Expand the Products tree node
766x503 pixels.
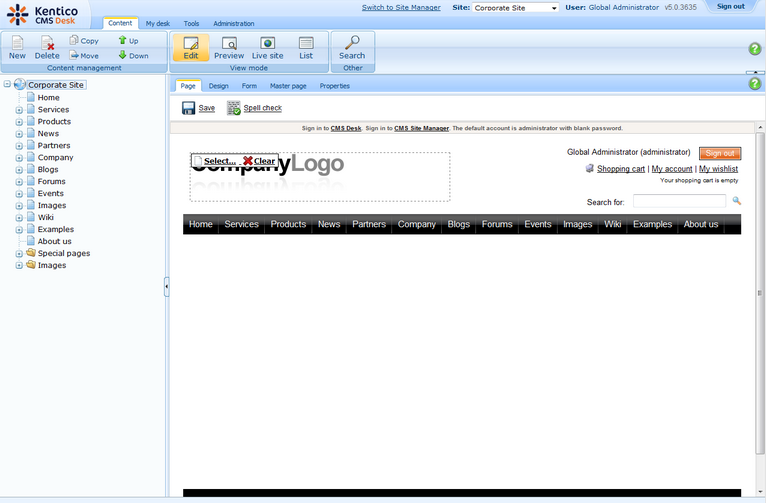(19, 122)
